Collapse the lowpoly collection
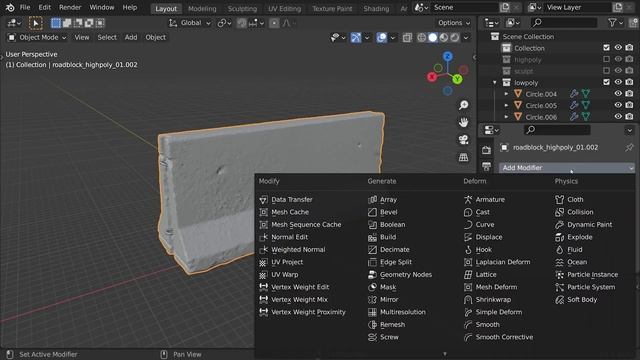The image size is (640, 360). (x=495, y=82)
